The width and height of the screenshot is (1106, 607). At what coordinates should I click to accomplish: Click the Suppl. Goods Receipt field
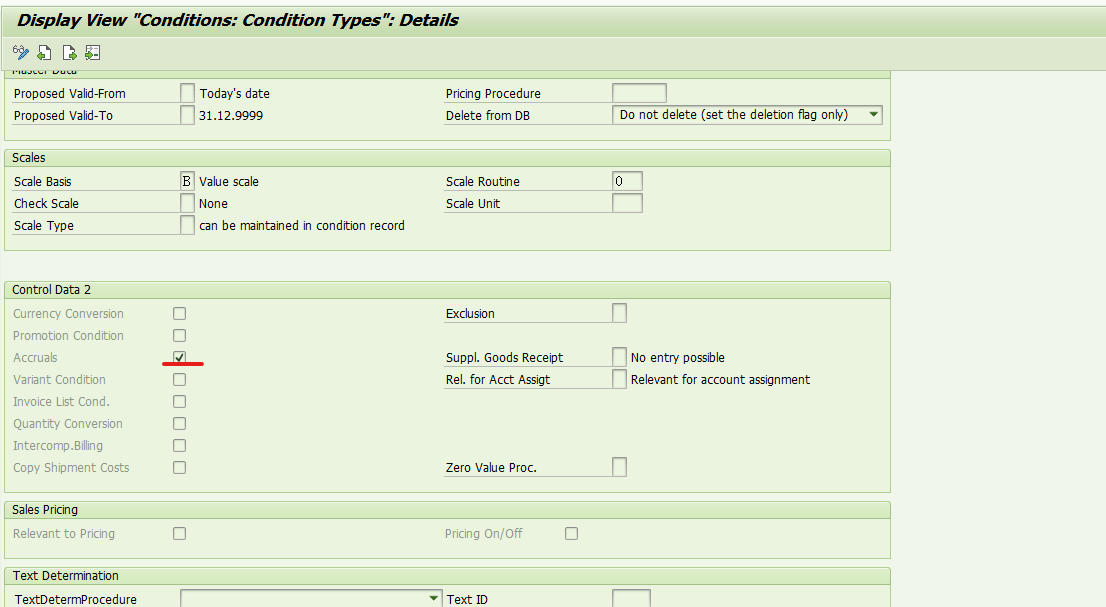(x=619, y=357)
